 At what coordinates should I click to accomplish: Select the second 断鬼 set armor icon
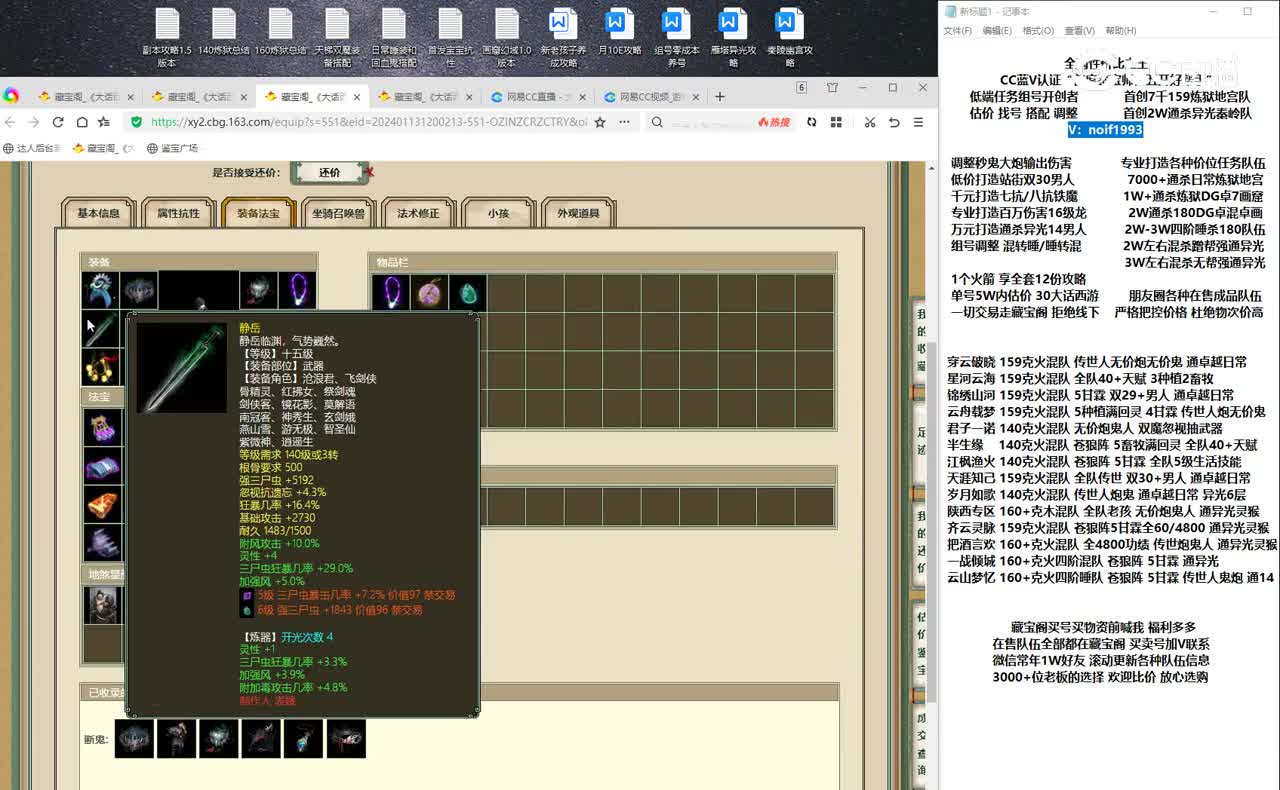coord(177,739)
